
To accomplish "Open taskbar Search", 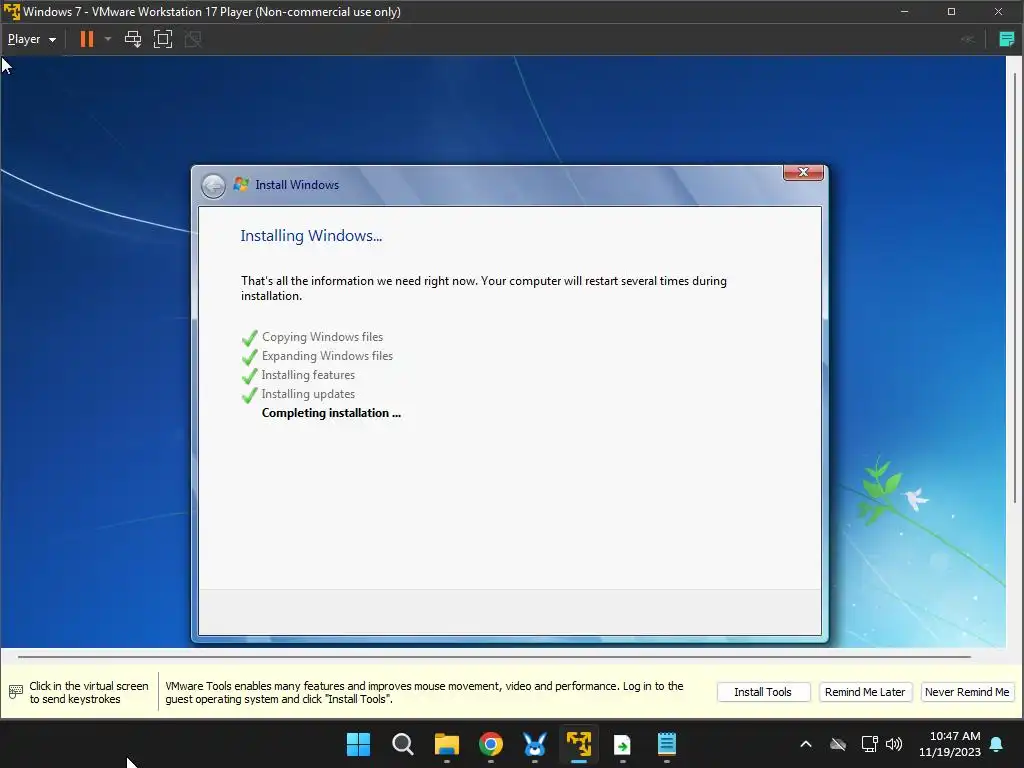I will [402, 744].
